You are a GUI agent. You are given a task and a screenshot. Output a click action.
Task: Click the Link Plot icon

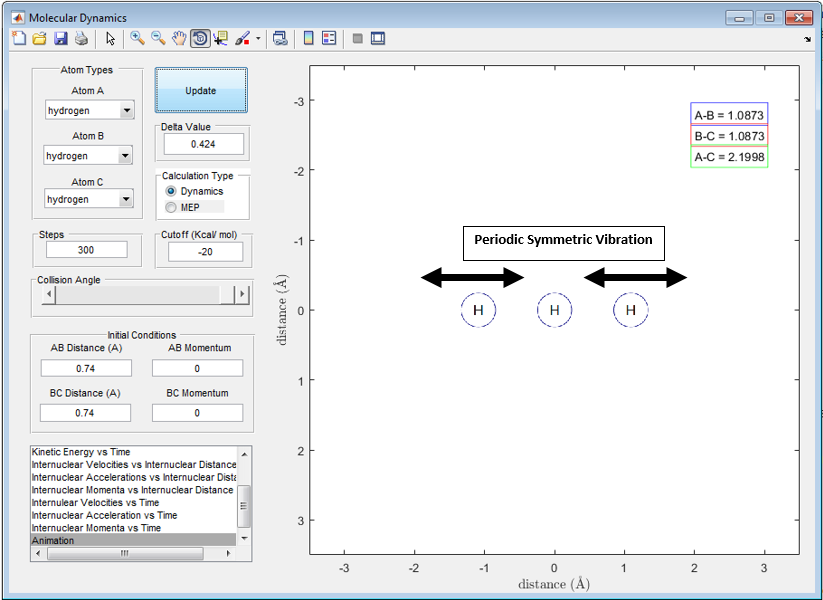(280, 38)
